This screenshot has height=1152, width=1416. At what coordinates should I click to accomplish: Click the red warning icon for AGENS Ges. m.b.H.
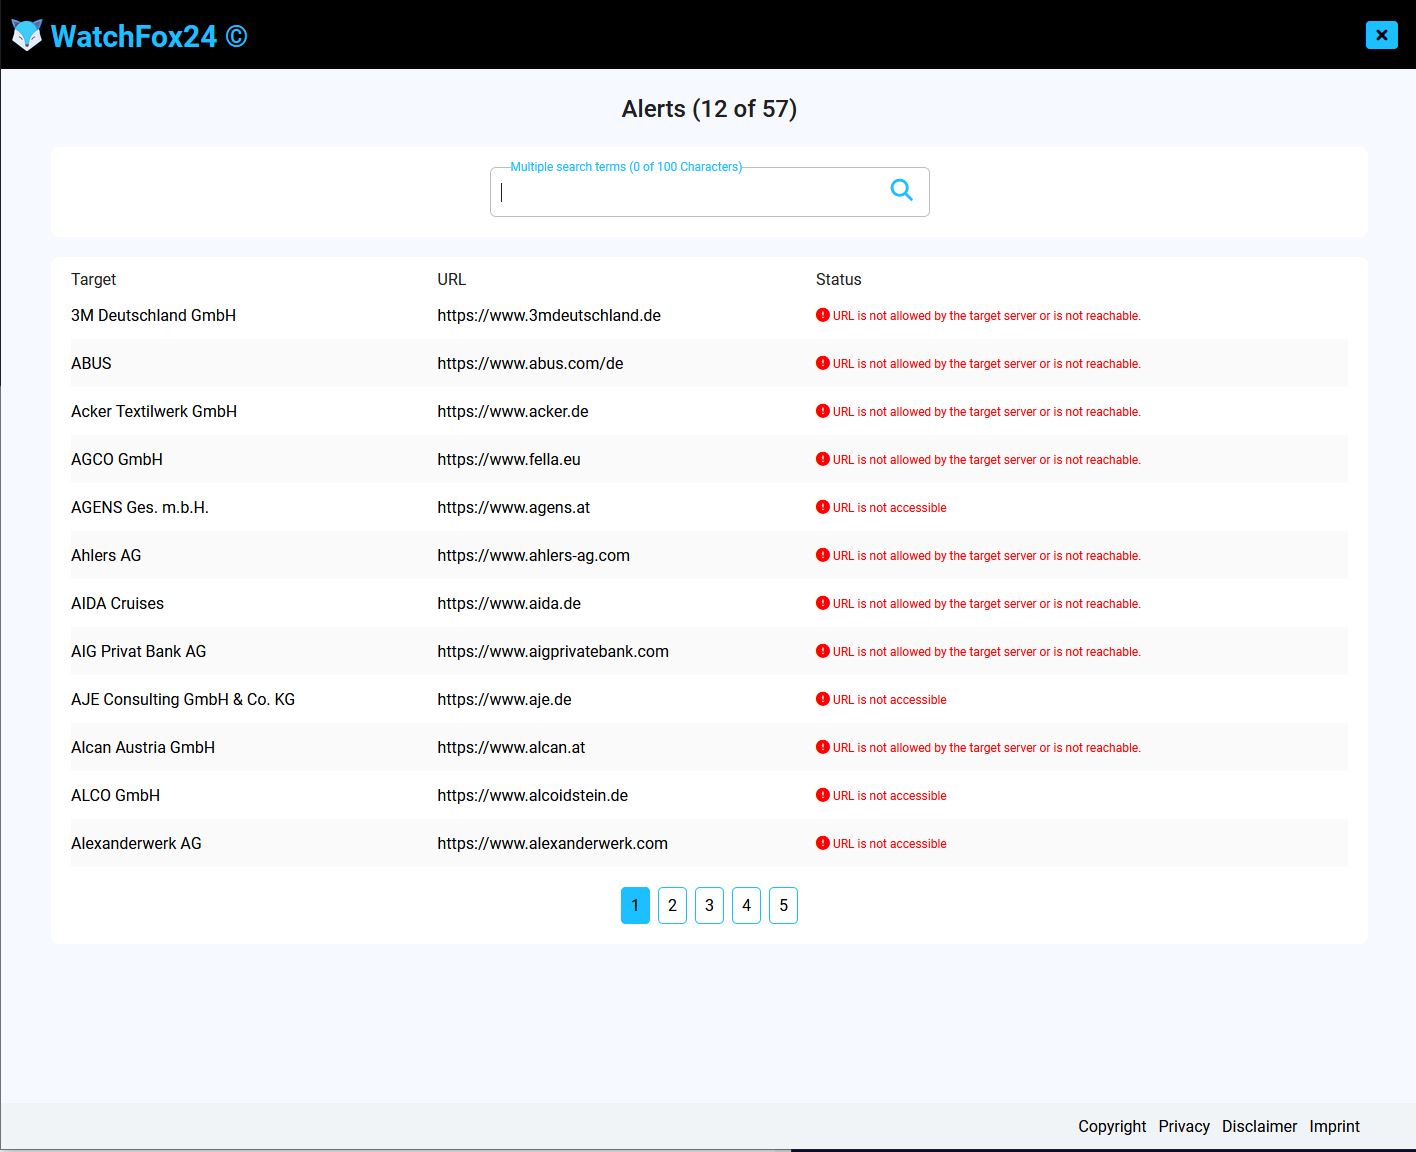tap(823, 507)
